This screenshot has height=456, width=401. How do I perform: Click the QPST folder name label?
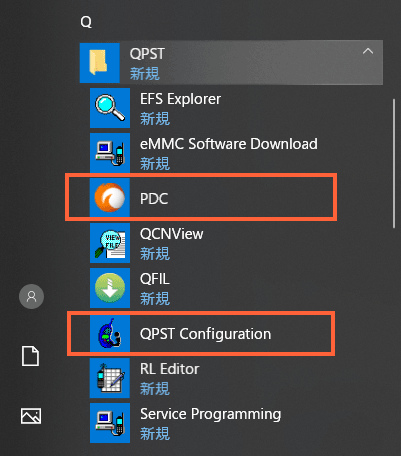point(147,54)
